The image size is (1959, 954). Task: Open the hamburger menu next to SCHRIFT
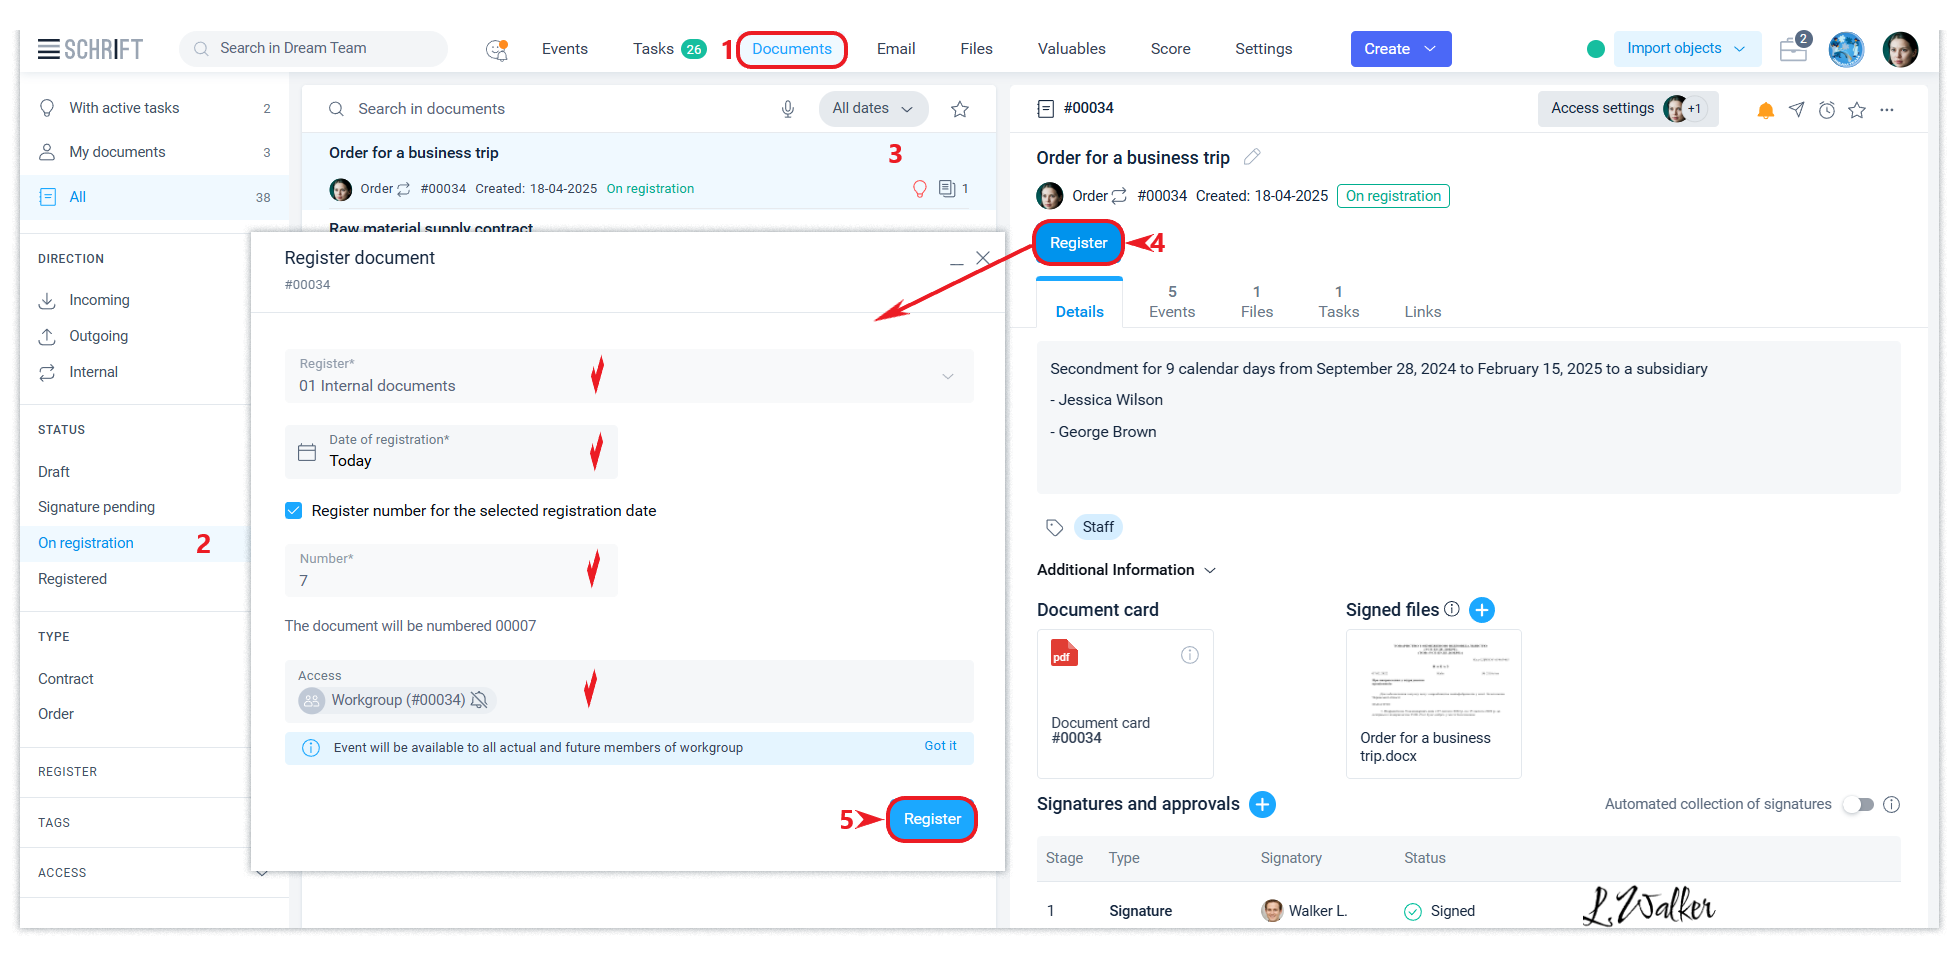coord(48,49)
